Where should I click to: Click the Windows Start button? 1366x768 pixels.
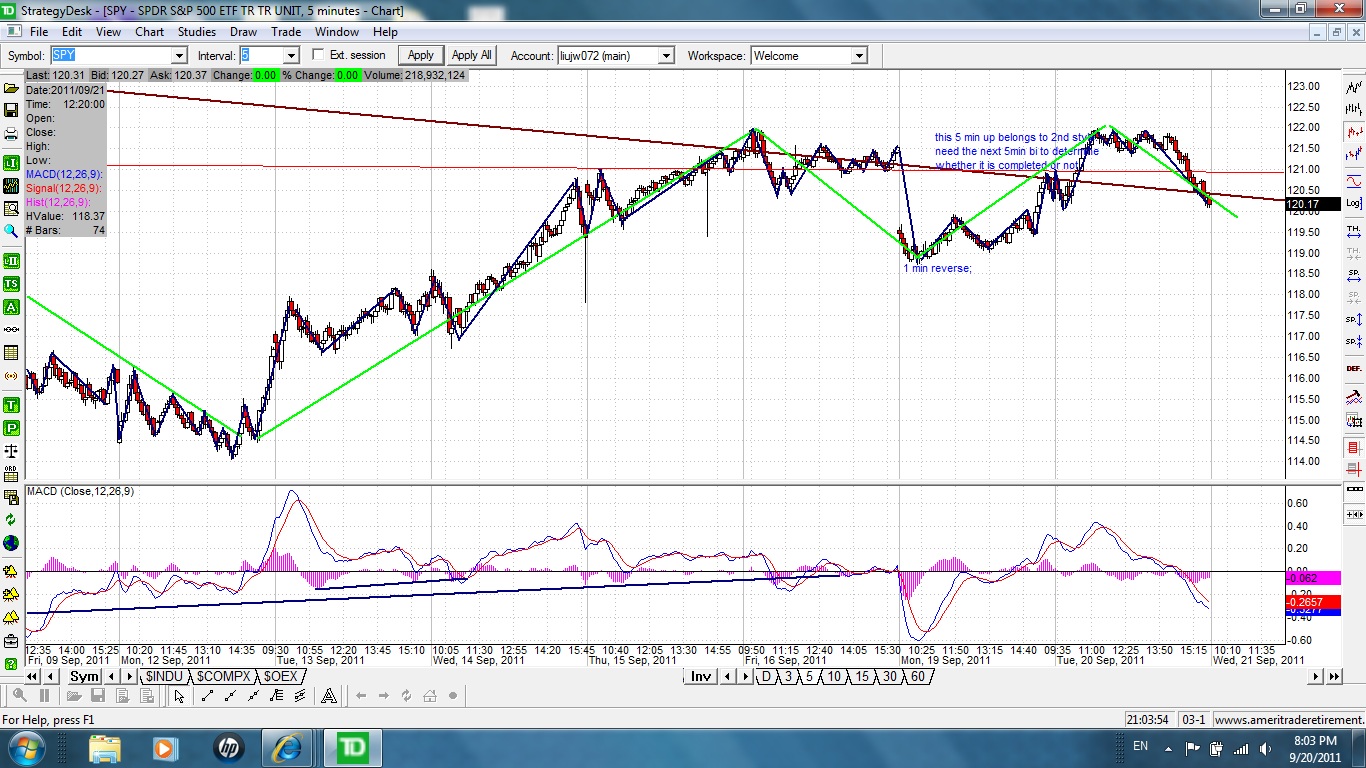coord(25,748)
